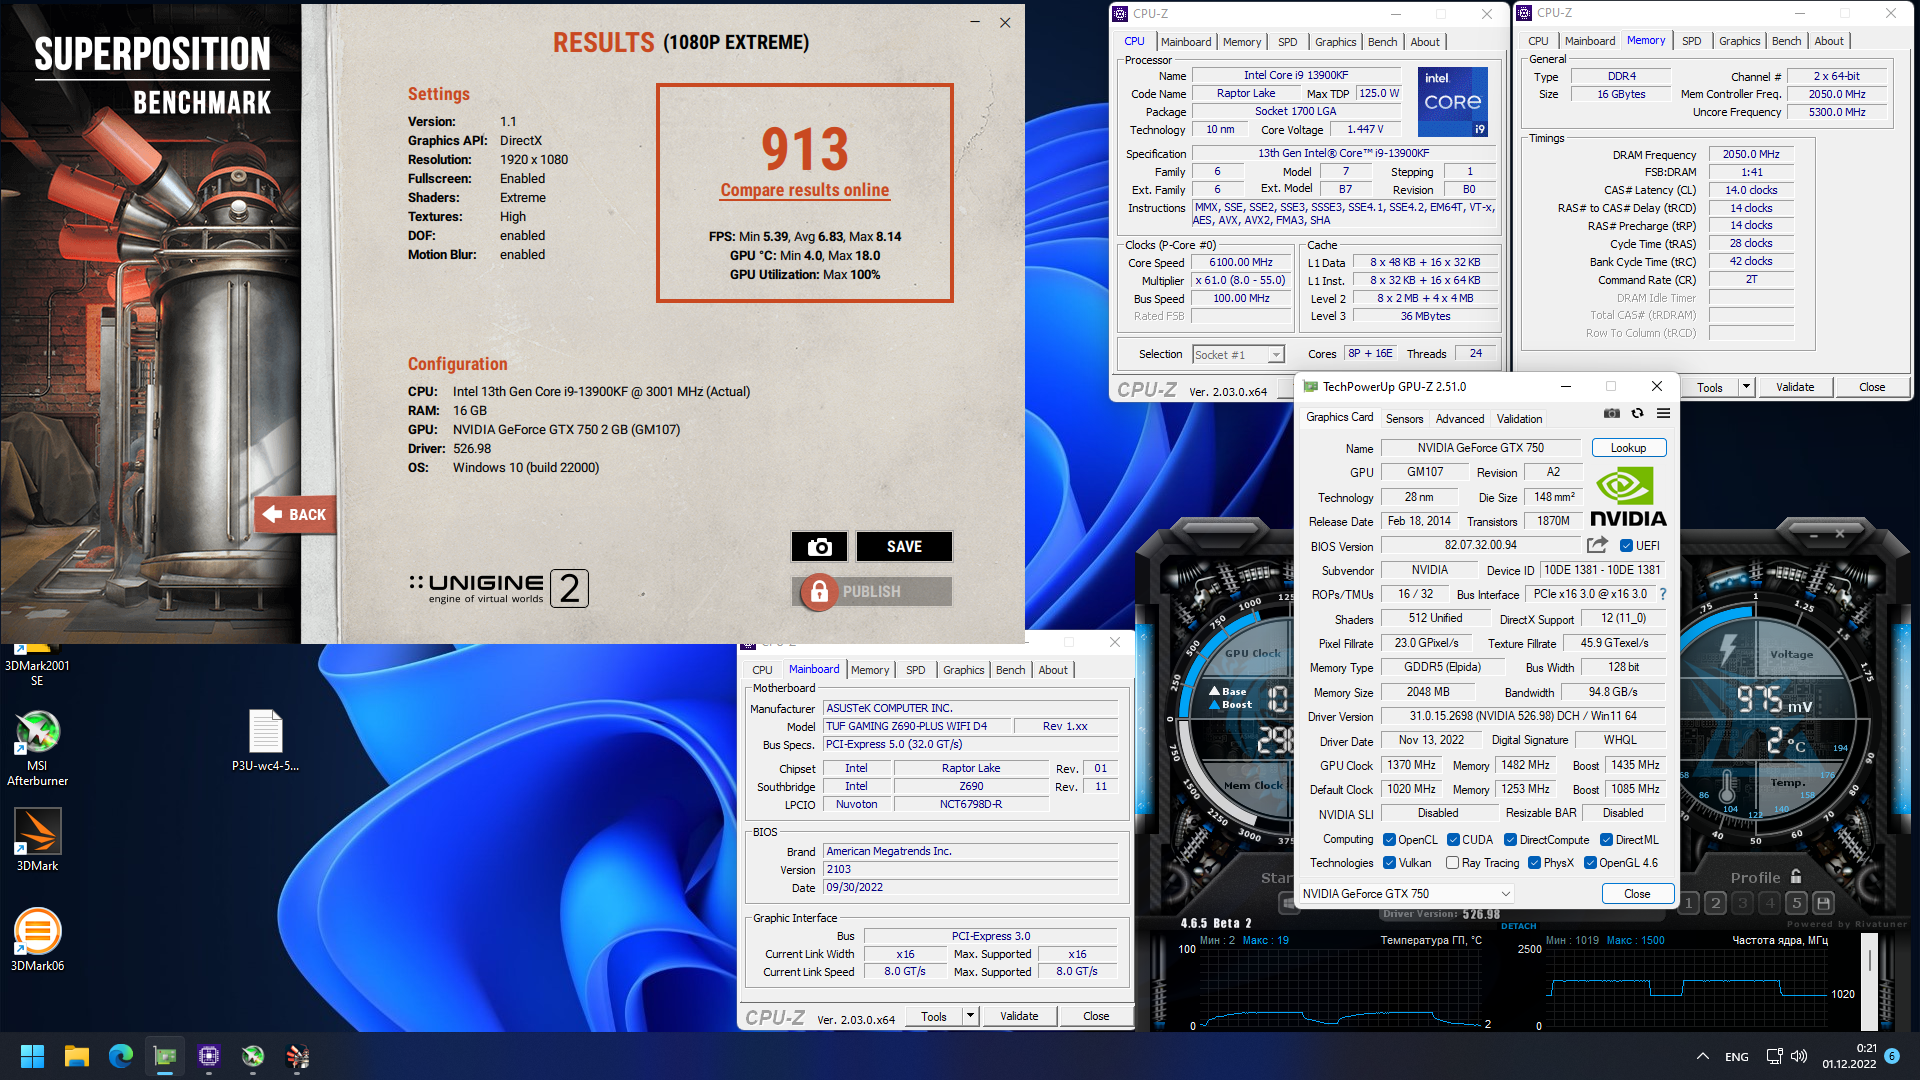Click DETACH on Afterburner monitor graph
1920x1080 pixels.
click(1518, 926)
